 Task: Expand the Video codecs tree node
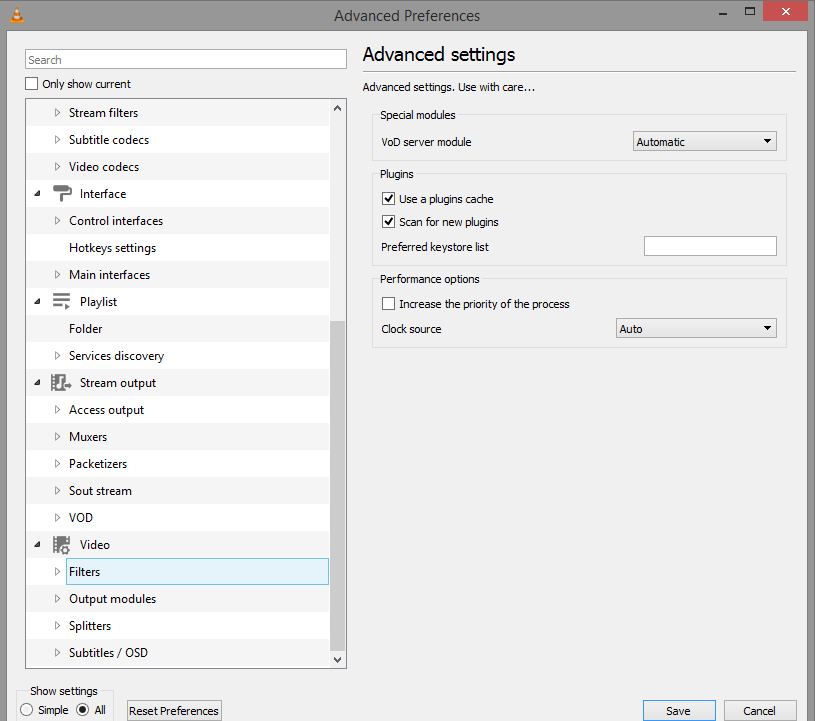(x=57, y=167)
